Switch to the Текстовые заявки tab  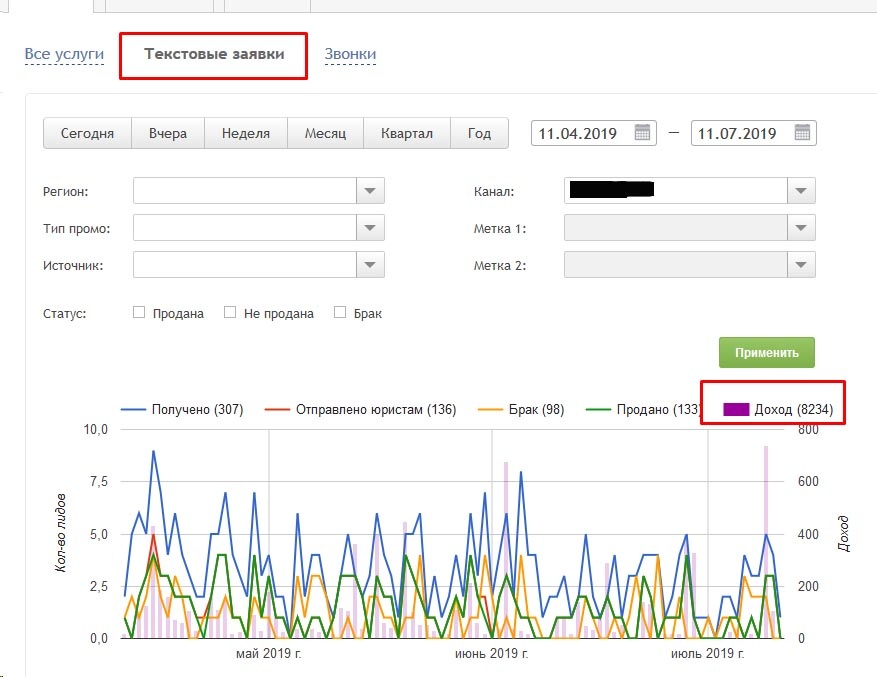pyautogui.click(x=213, y=54)
